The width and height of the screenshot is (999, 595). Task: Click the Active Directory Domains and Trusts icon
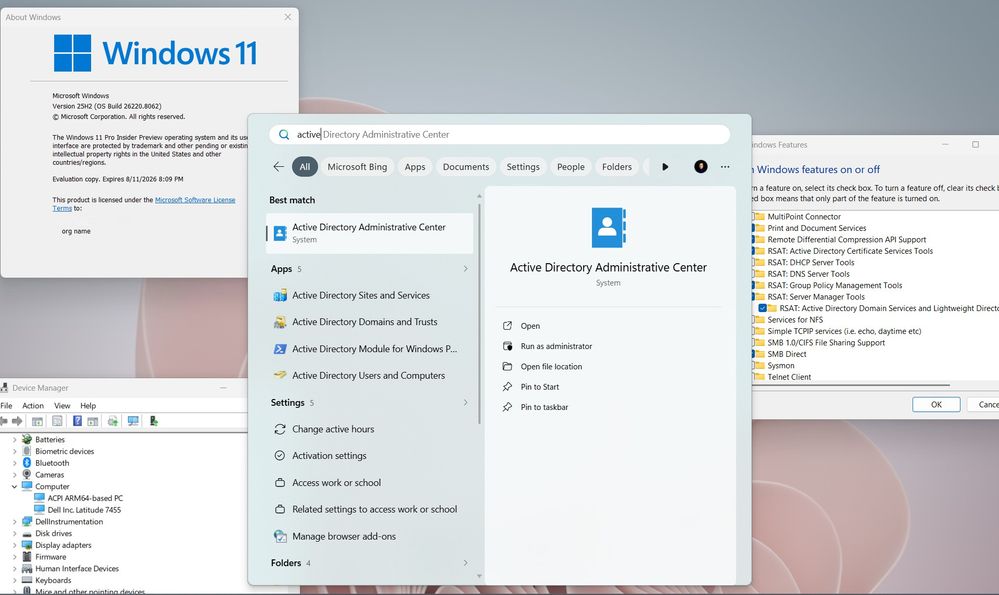280,322
